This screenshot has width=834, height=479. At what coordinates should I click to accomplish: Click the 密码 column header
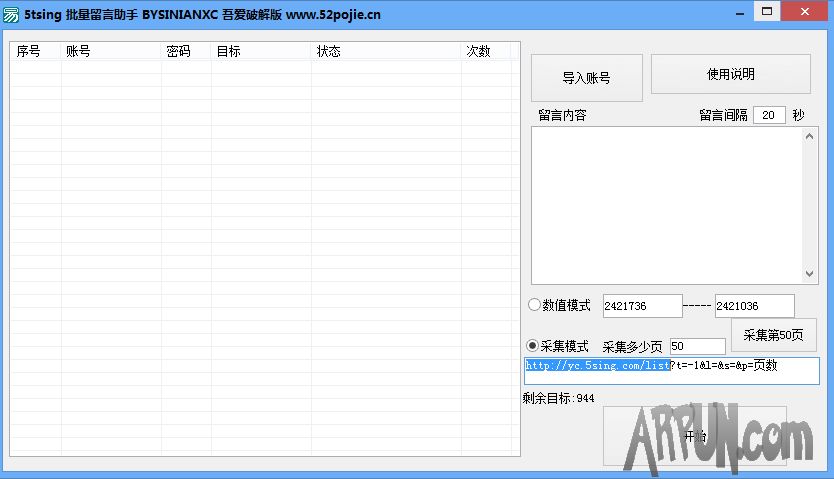click(186, 51)
